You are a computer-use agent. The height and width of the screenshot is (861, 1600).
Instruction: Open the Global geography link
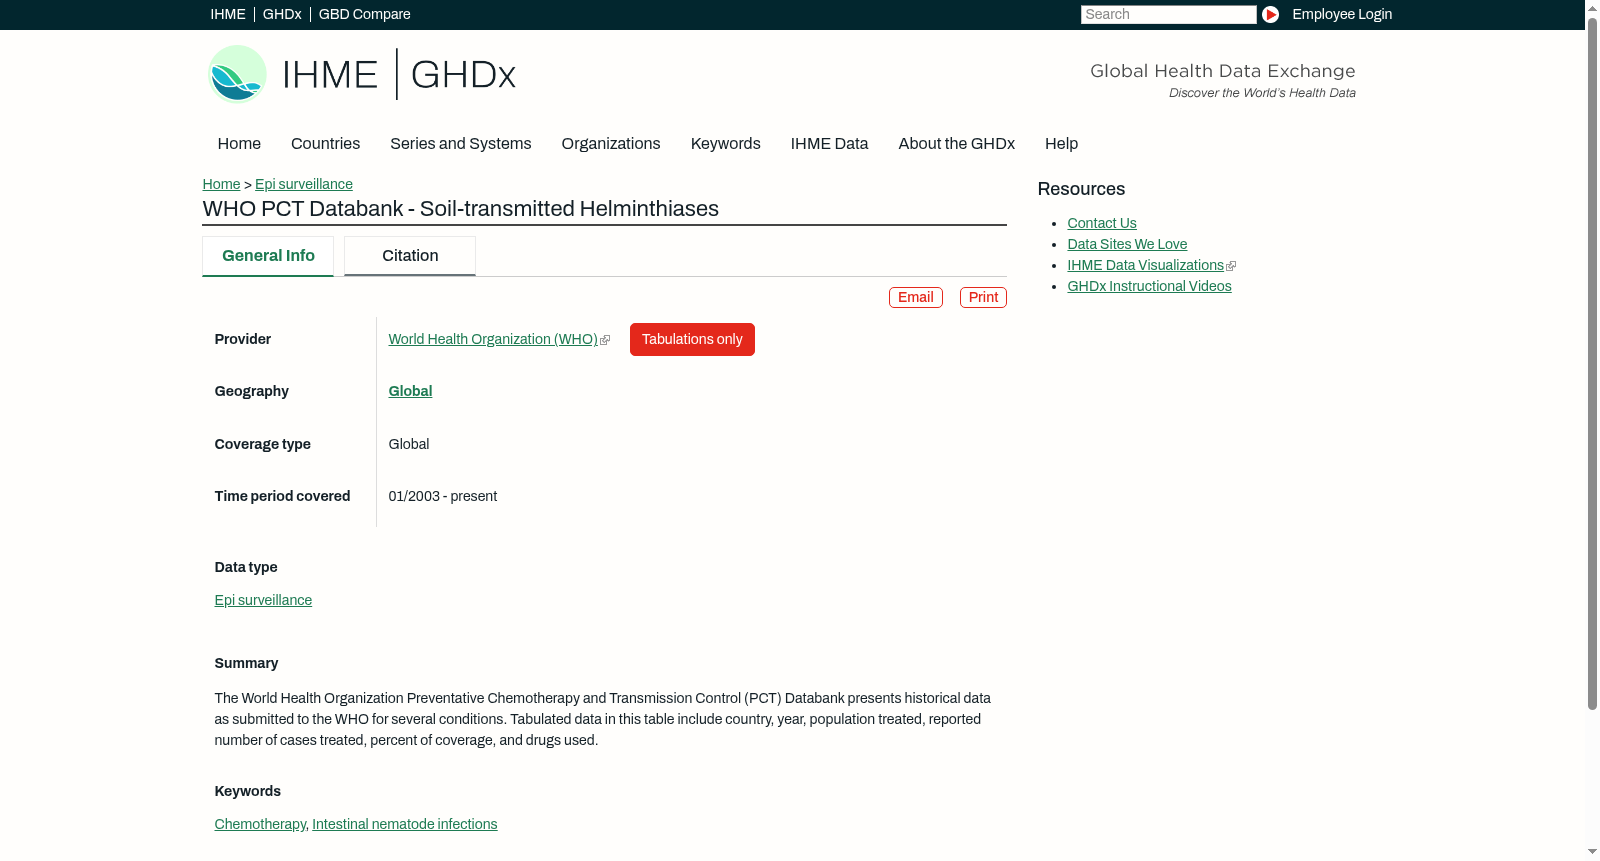pyautogui.click(x=411, y=392)
